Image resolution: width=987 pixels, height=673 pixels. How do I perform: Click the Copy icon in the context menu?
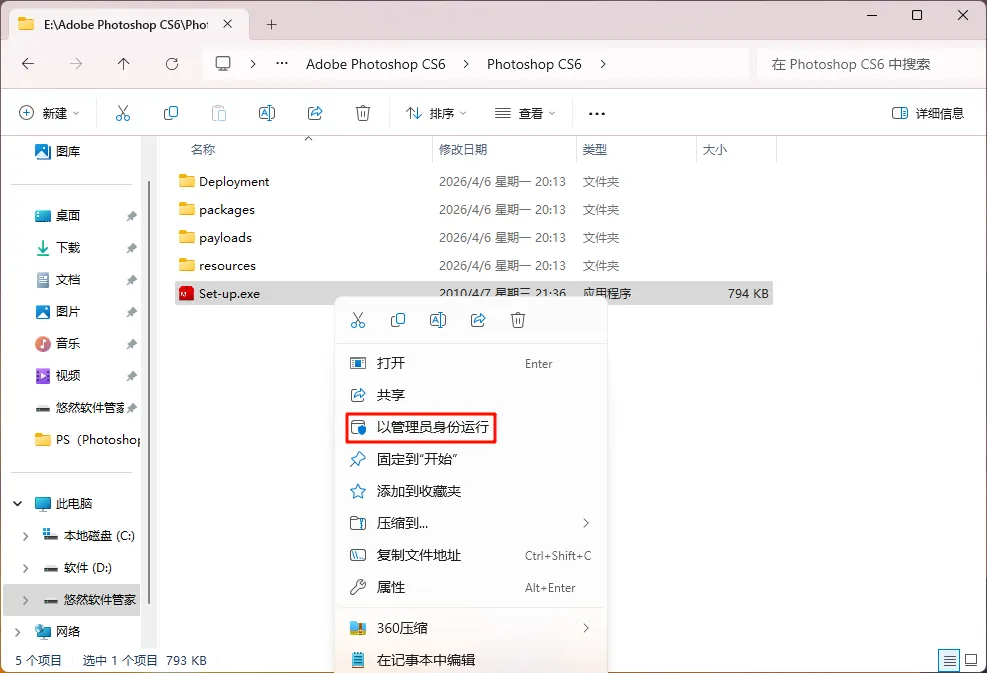click(x=398, y=320)
